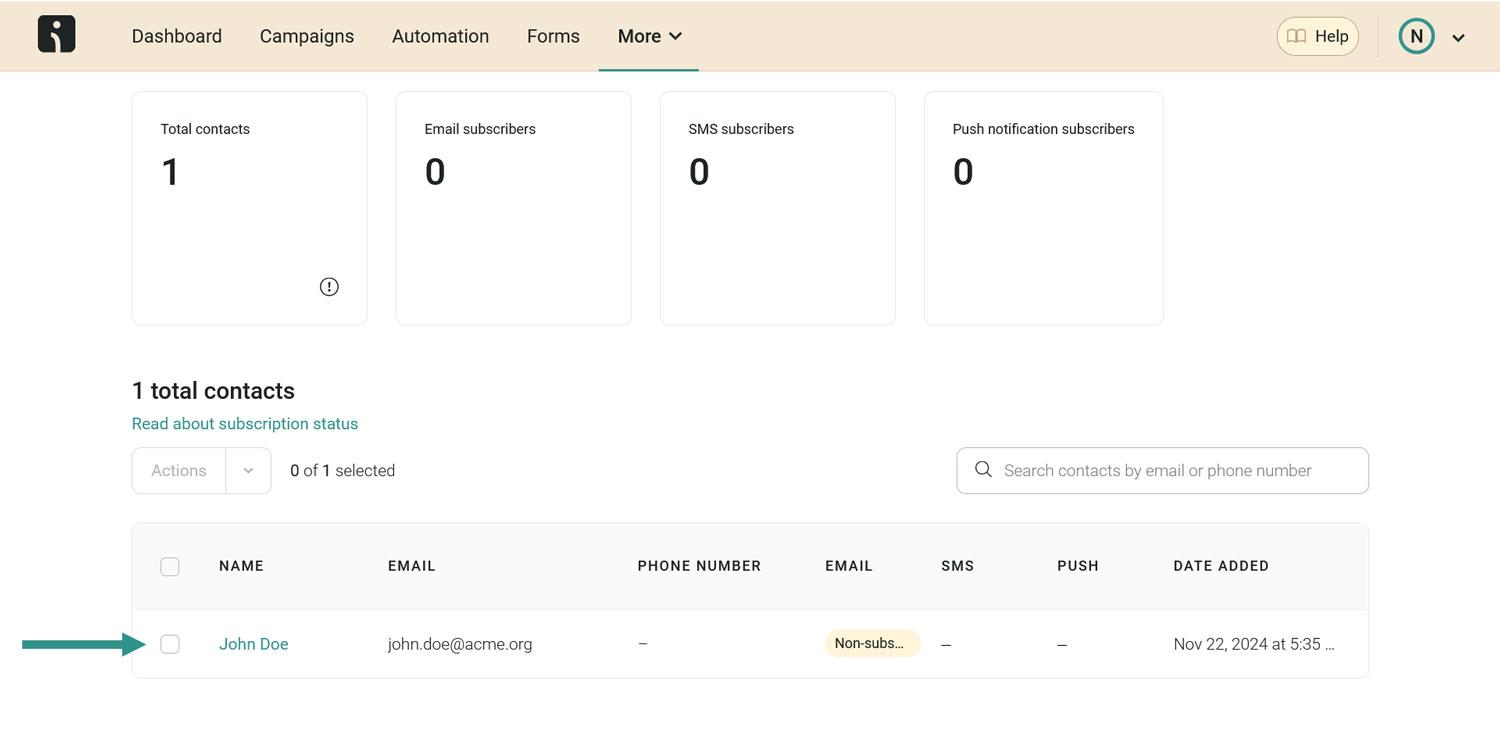This screenshot has height=743, width=1500.
Task: Click the PUSH column header
Action: pos(1078,566)
